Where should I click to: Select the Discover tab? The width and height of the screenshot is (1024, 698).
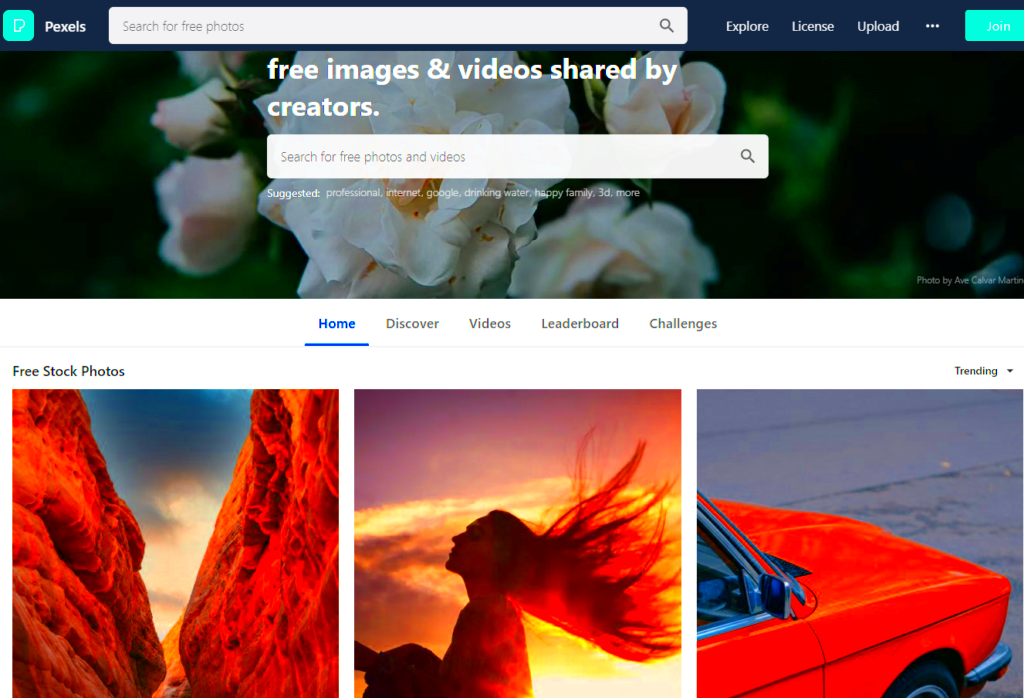(412, 323)
